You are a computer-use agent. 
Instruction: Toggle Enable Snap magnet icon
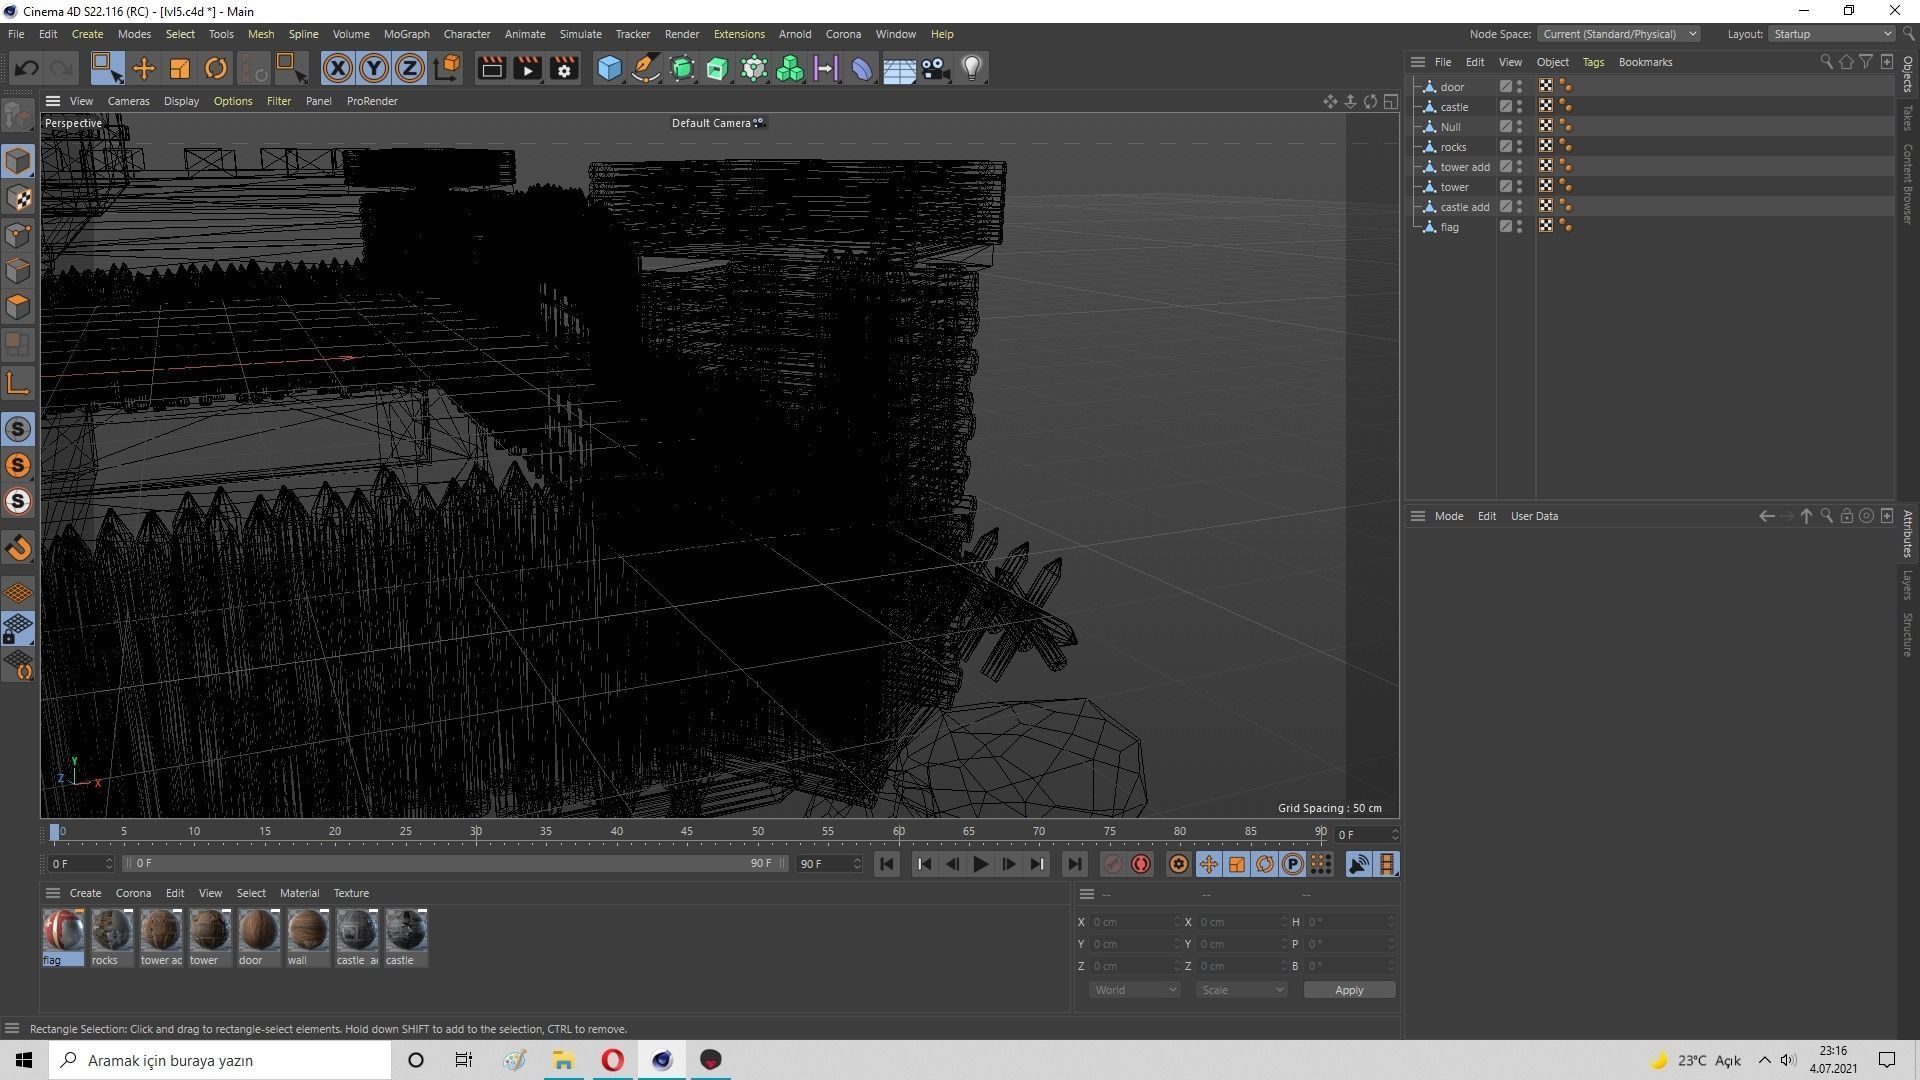tap(18, 547)
